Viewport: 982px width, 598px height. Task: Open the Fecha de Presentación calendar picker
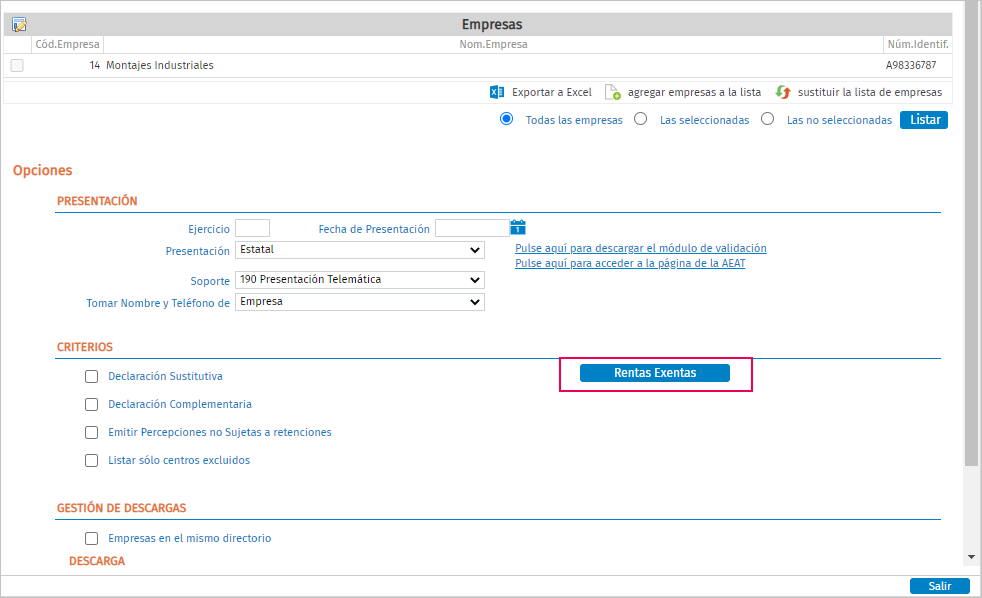pyautogui.click(x=518, y=228)
